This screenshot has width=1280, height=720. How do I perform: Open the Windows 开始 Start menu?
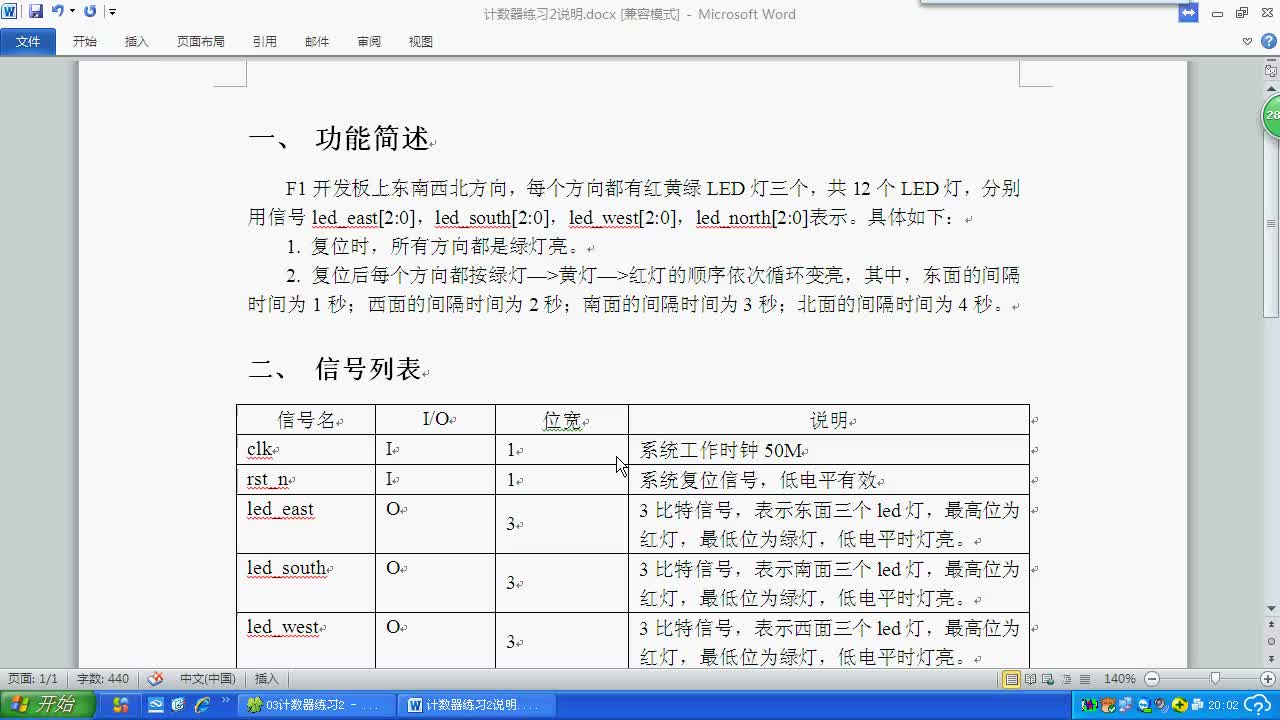point(48,705)
